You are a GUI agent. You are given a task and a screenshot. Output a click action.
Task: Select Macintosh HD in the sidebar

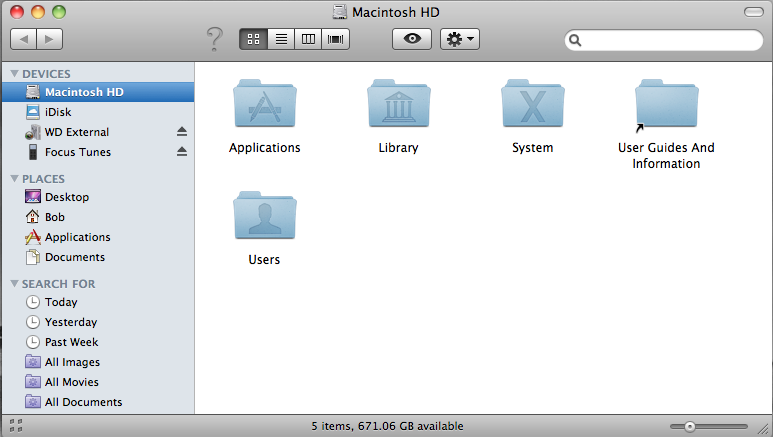[x=98, y=92]
